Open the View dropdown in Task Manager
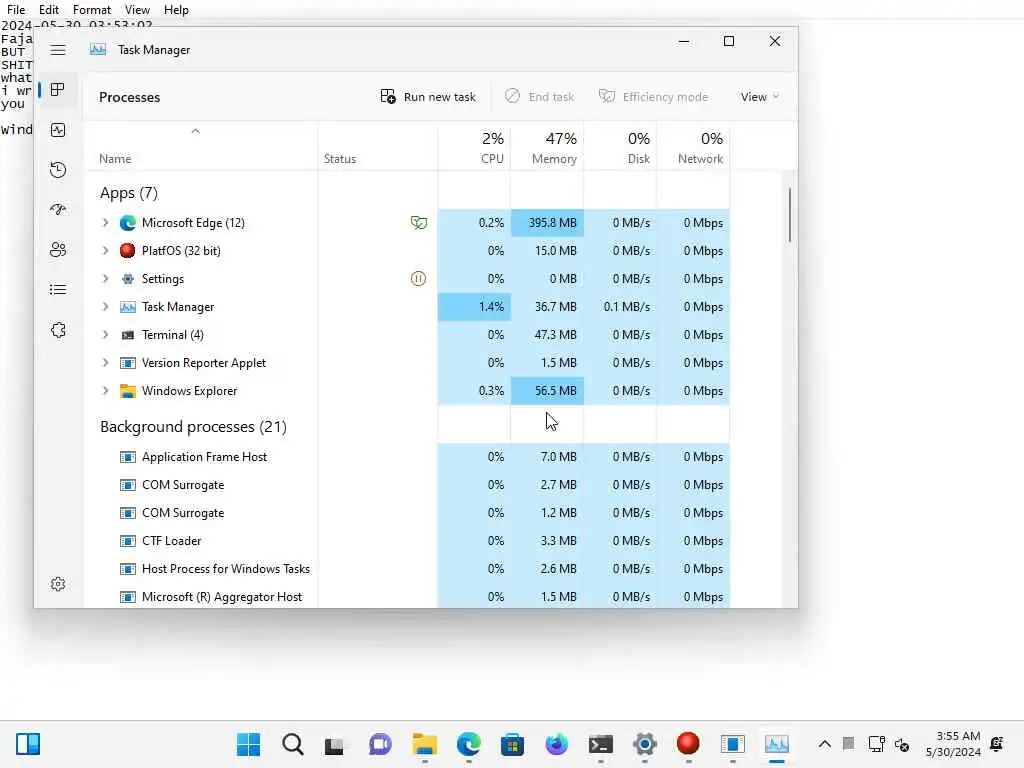 (760, 97)
